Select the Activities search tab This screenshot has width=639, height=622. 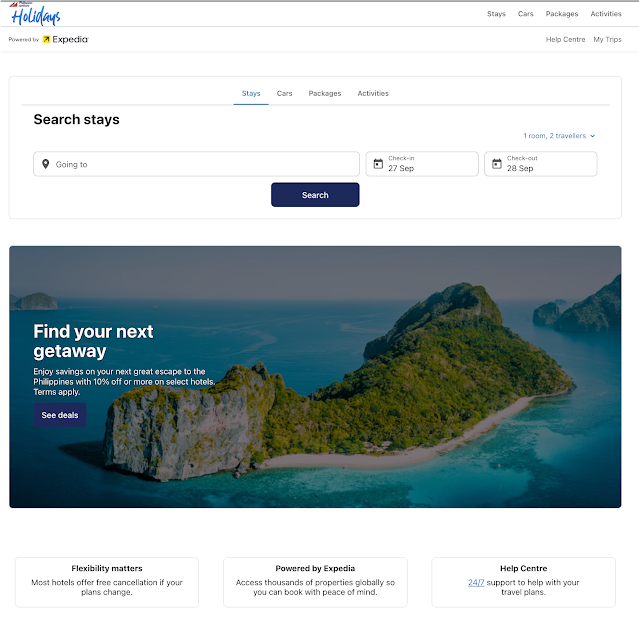pos(373,93)
